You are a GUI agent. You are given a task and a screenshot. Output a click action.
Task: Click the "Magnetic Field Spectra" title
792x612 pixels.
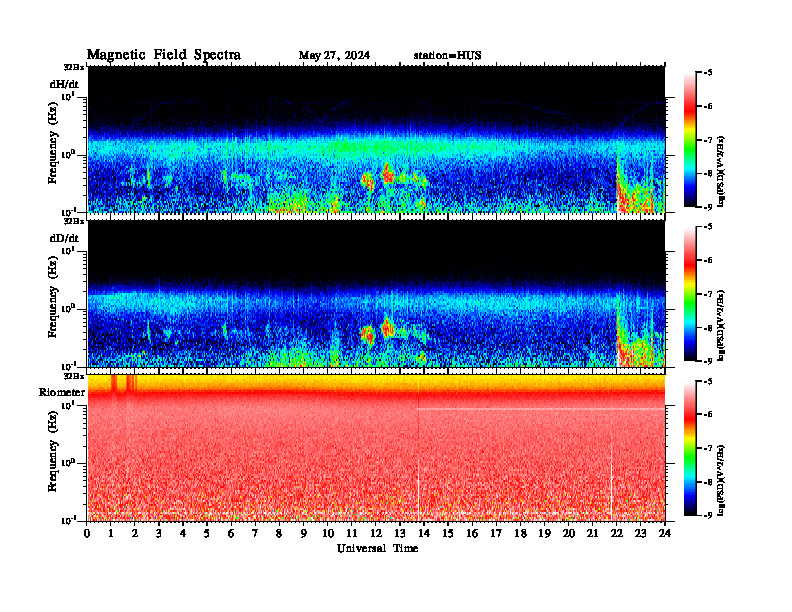[x=164, y=55]
